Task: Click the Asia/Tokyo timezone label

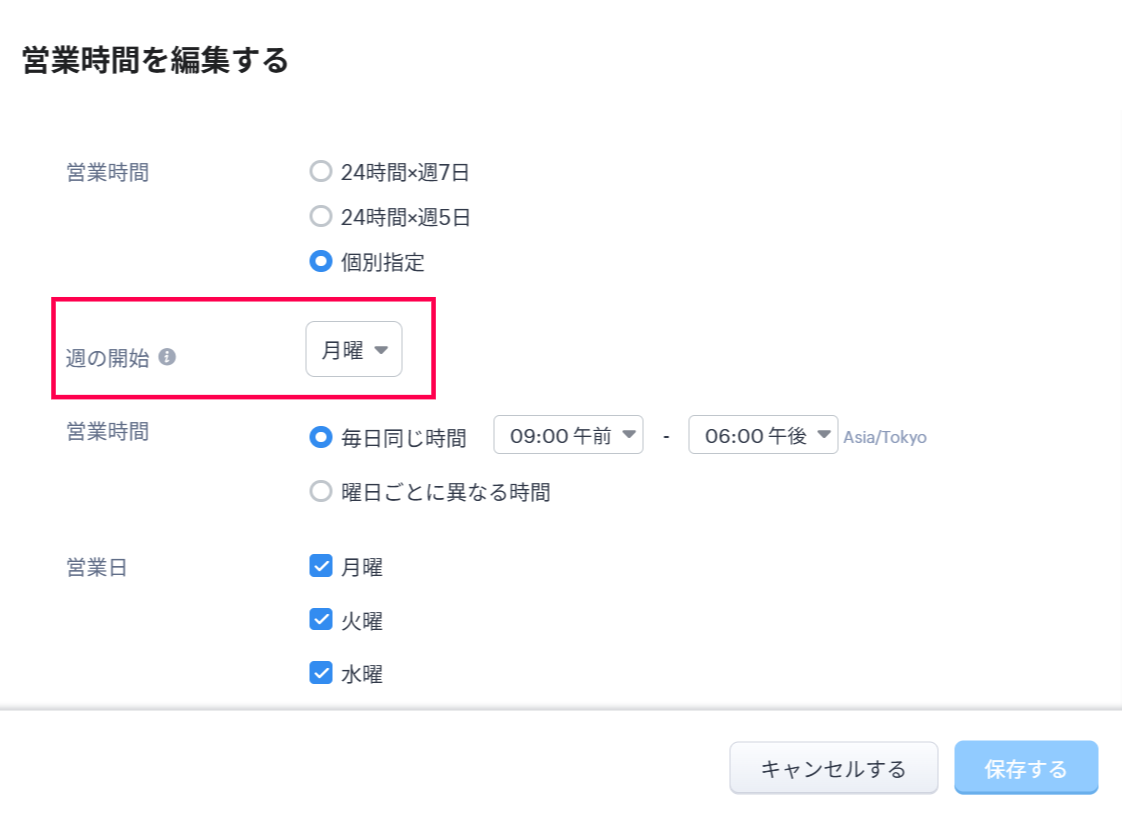Action: pyautogui.click(x=885, y=438)
